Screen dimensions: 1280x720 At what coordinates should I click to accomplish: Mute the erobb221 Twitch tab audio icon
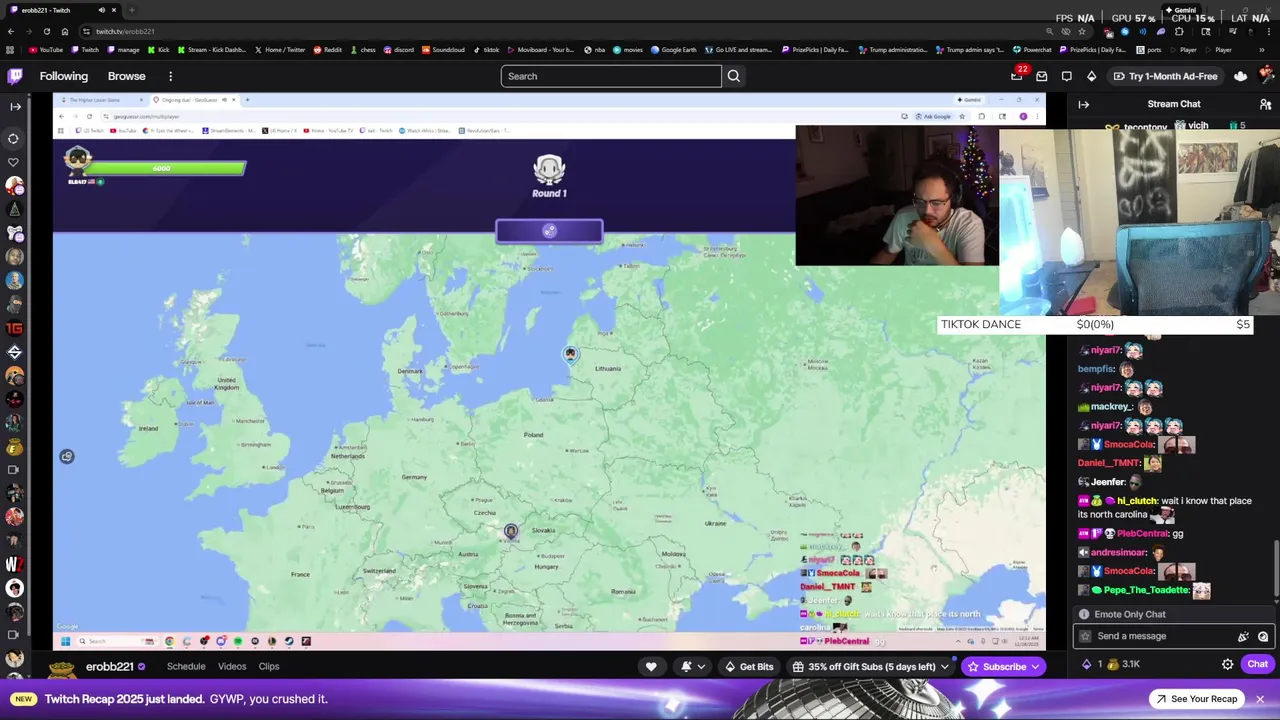tap(102, 10)
